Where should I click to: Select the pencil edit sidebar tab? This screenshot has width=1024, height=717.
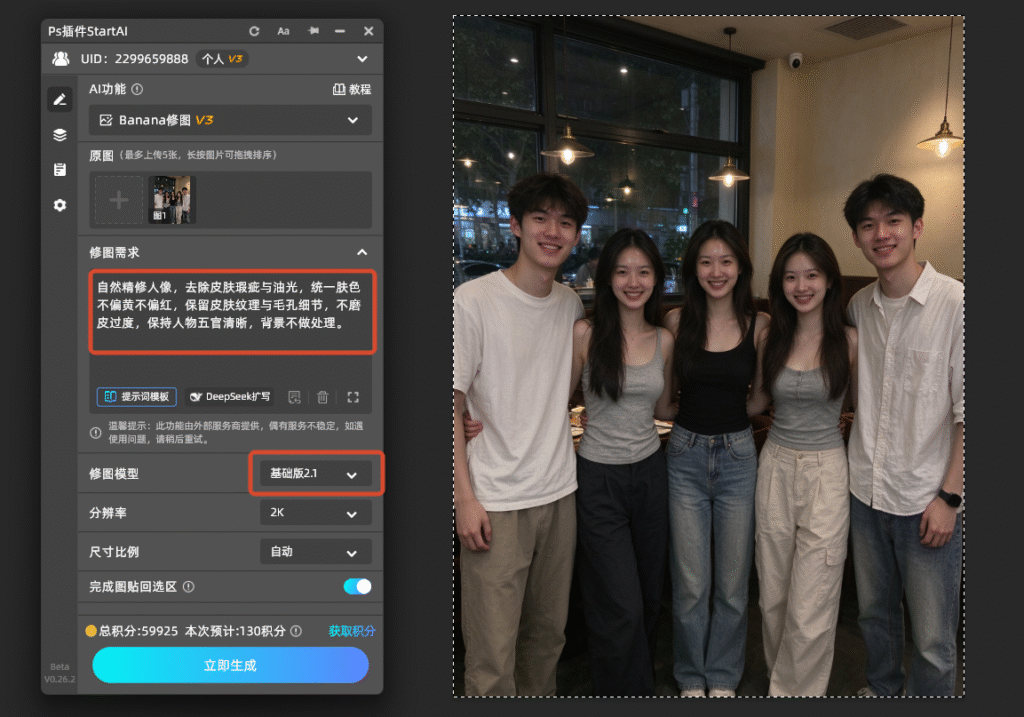(60, 99)
